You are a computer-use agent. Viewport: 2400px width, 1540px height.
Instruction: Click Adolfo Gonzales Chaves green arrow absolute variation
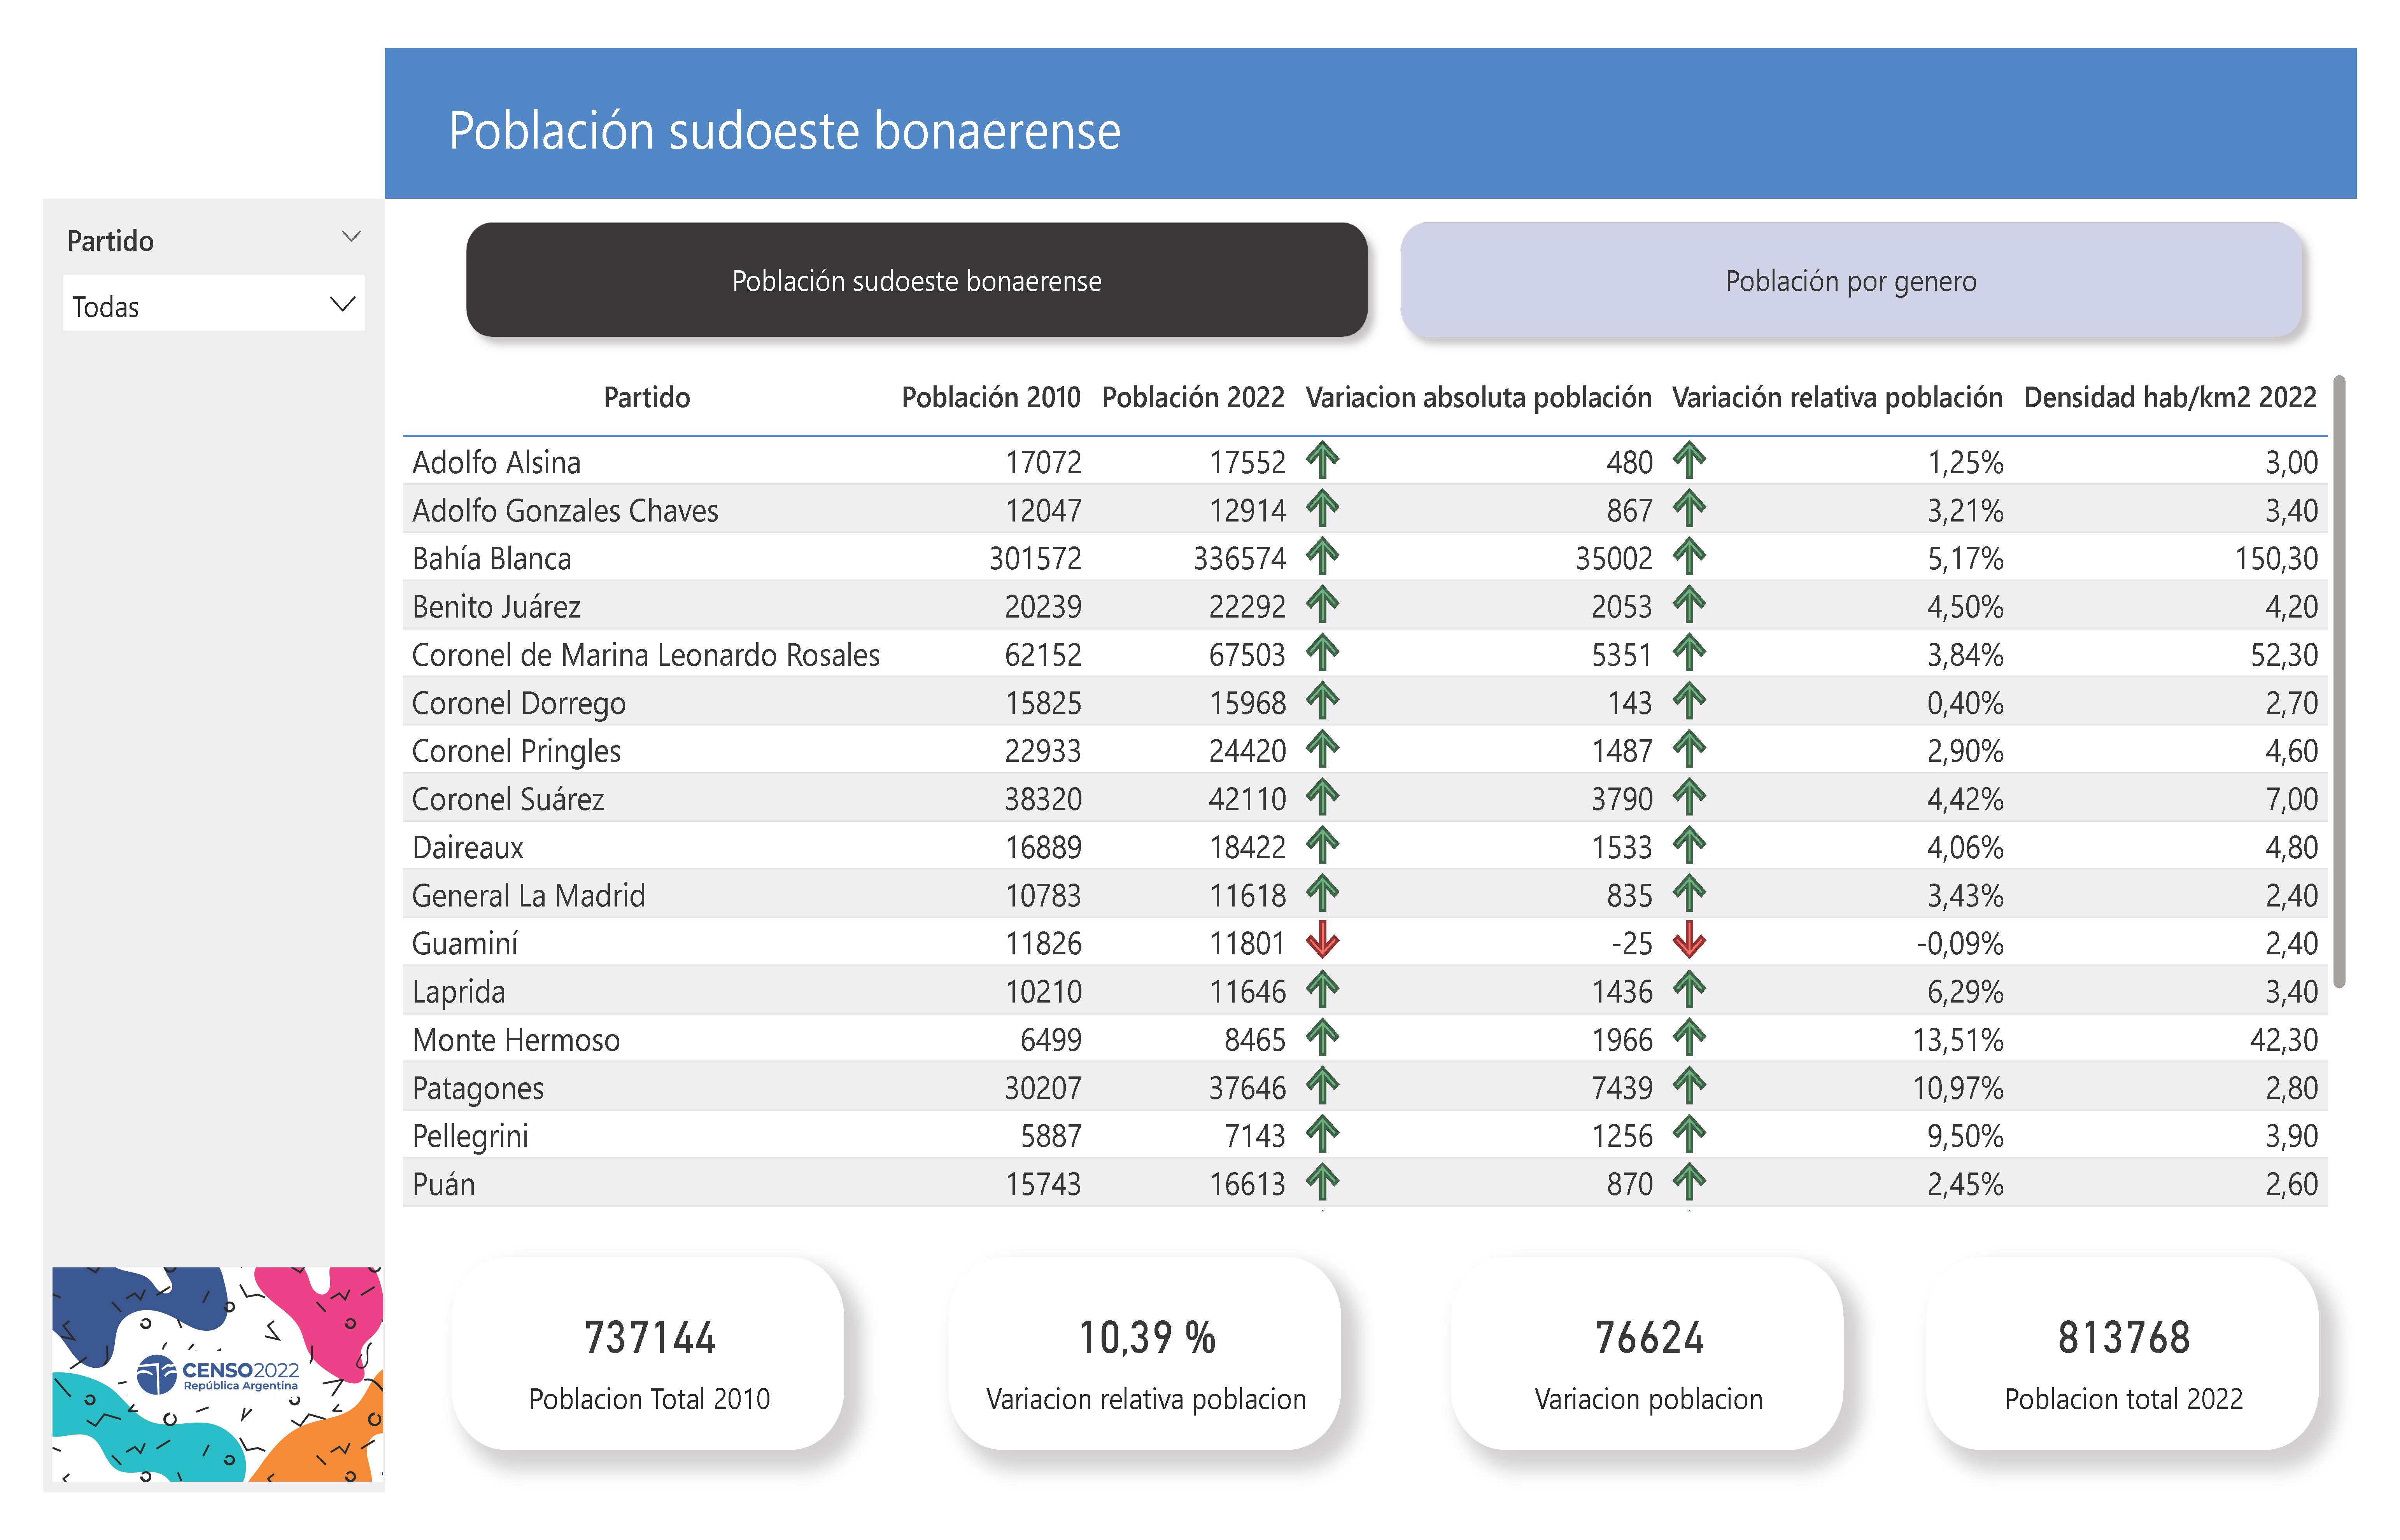[x=1322, y=508]
